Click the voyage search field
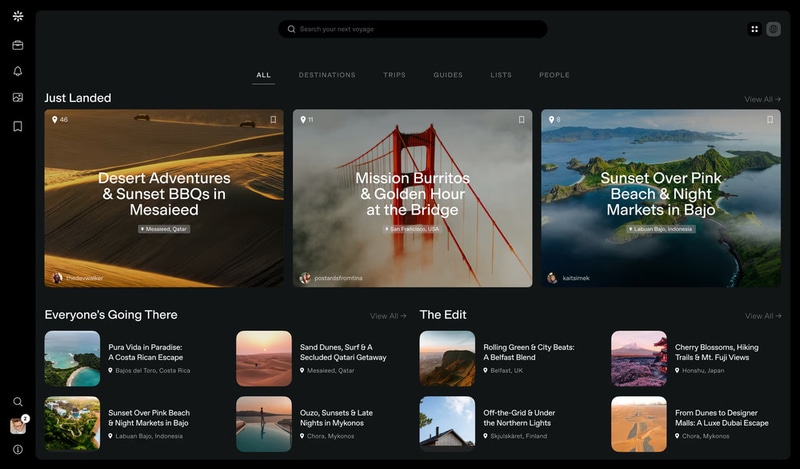Viewport: 800px width, 469px height. point(412,29)
